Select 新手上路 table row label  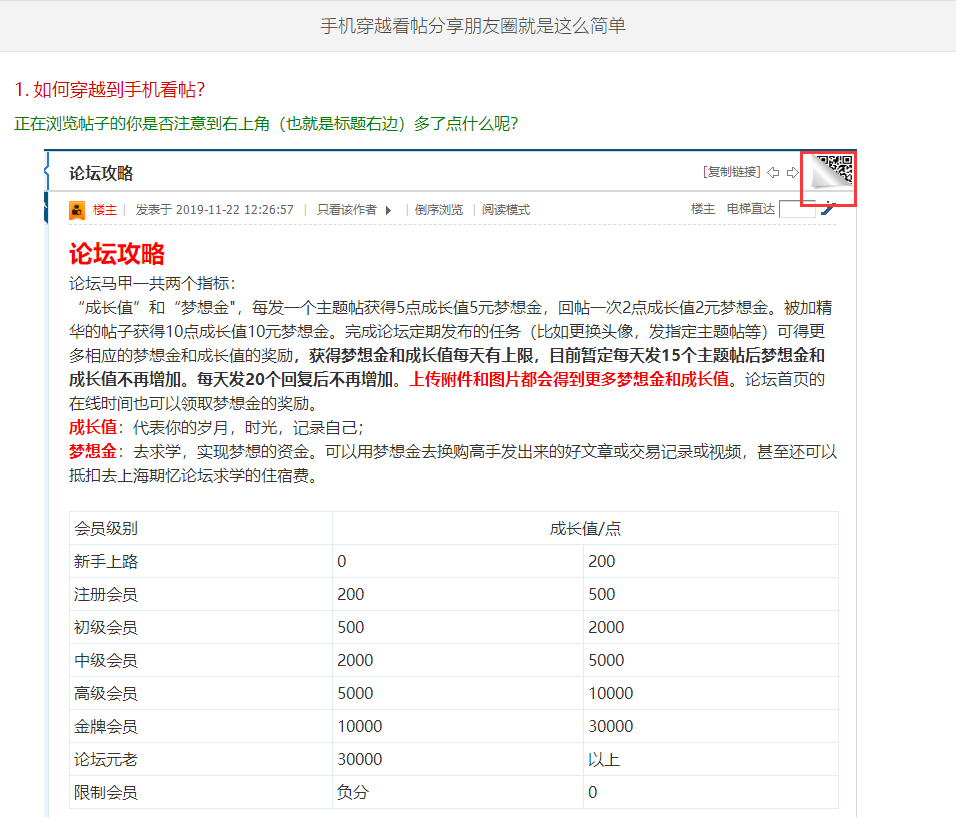(106, 562)
